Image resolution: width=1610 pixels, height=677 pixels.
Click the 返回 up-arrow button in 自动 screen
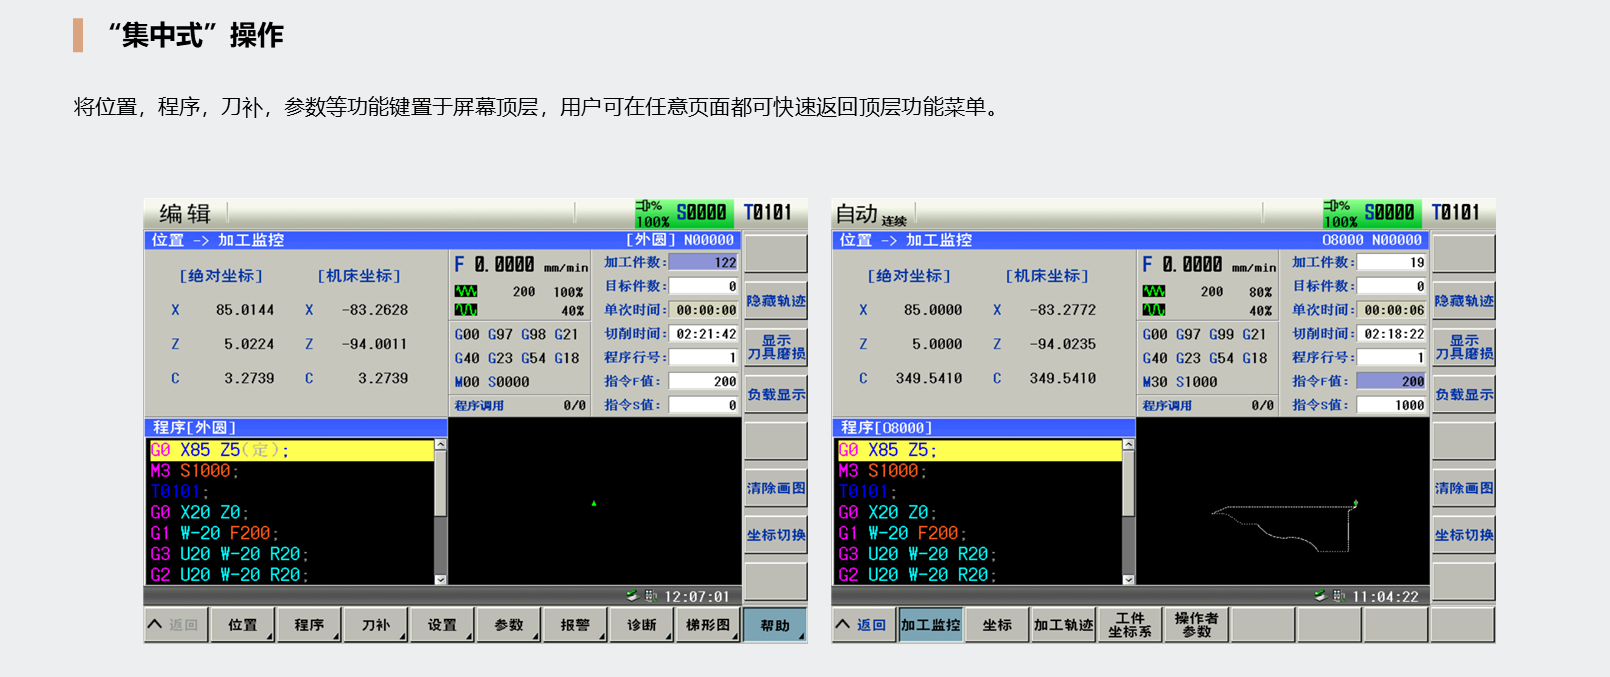pos(864,625)
